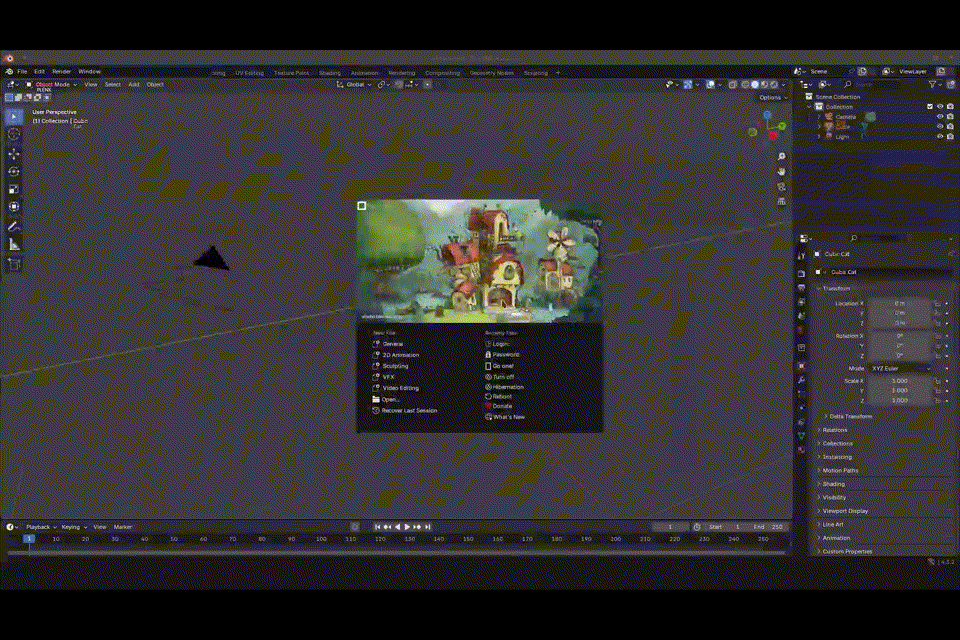Play the animation in reverse
Screen dimensions: 960x640
pyautogui.click(x=397, y=527)
